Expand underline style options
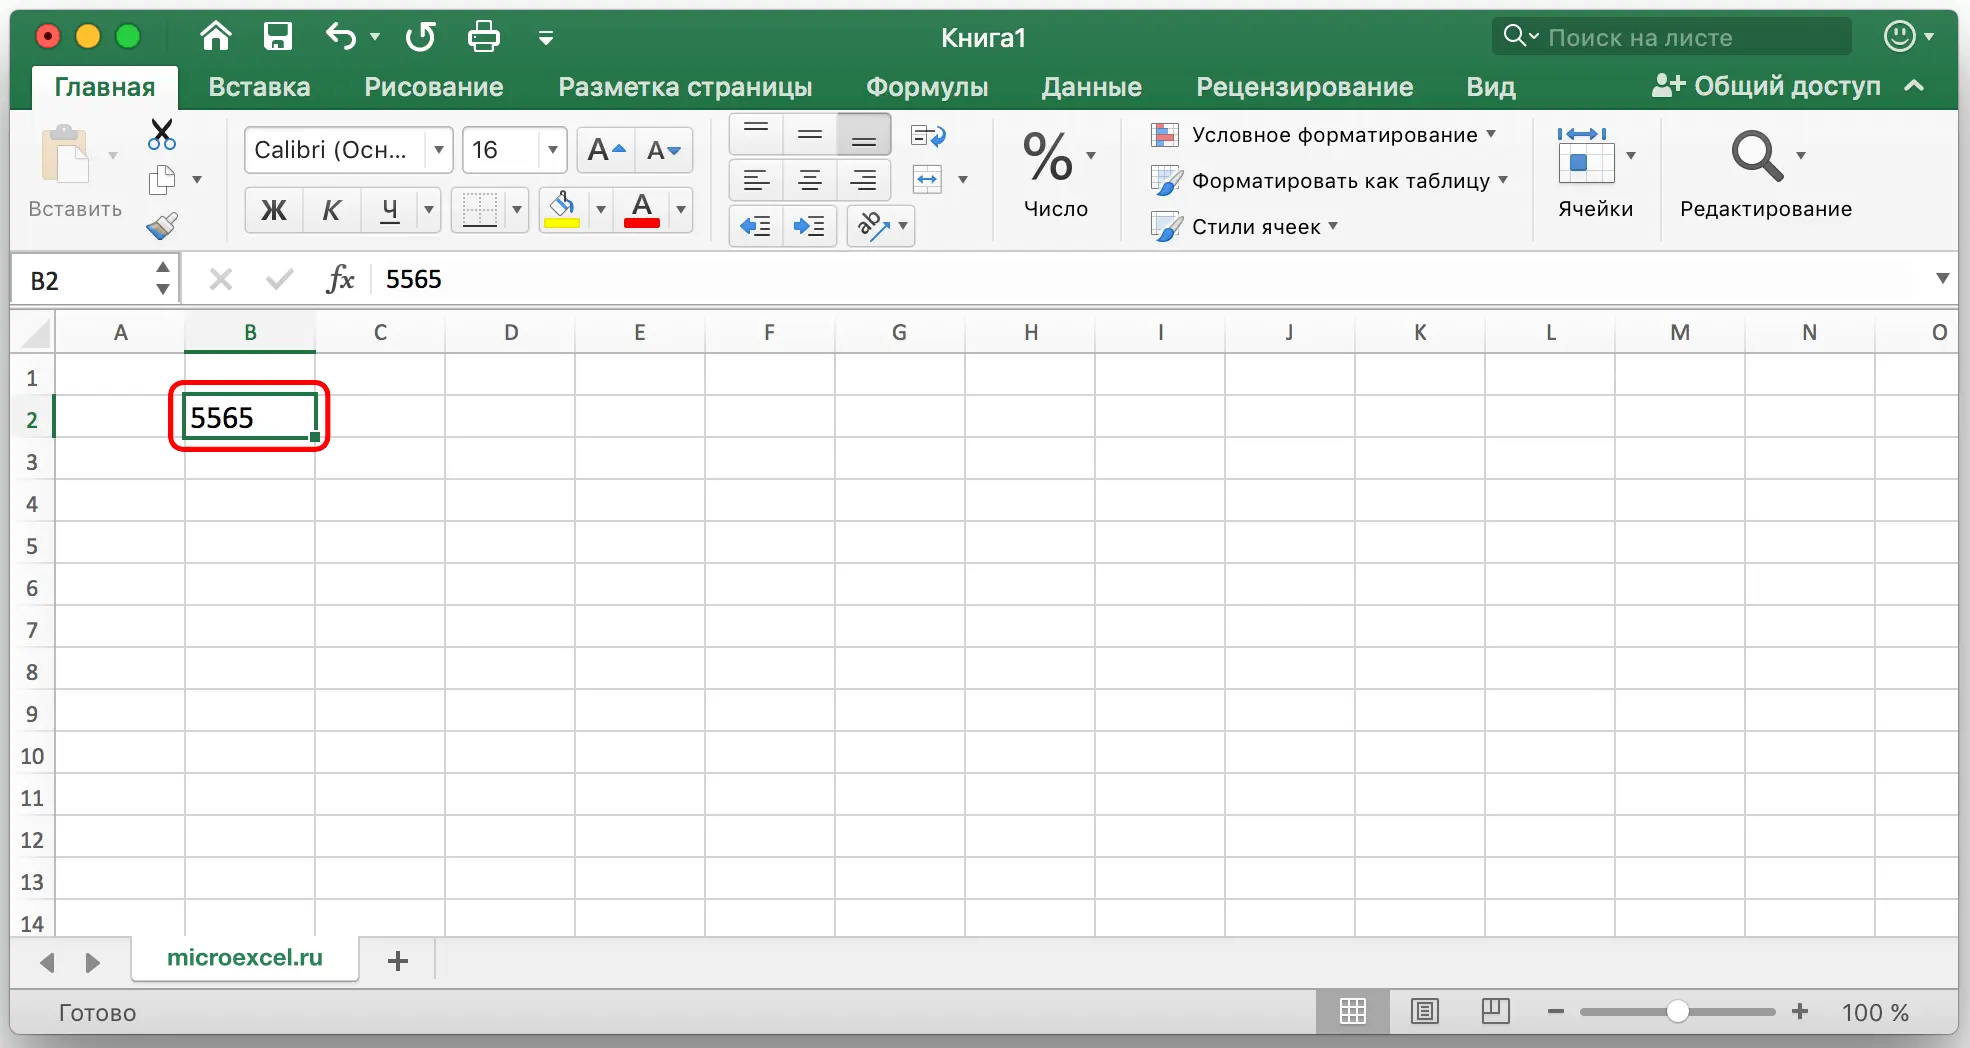The height and width of the screenshot is (1048, 1970). [429, 210]
